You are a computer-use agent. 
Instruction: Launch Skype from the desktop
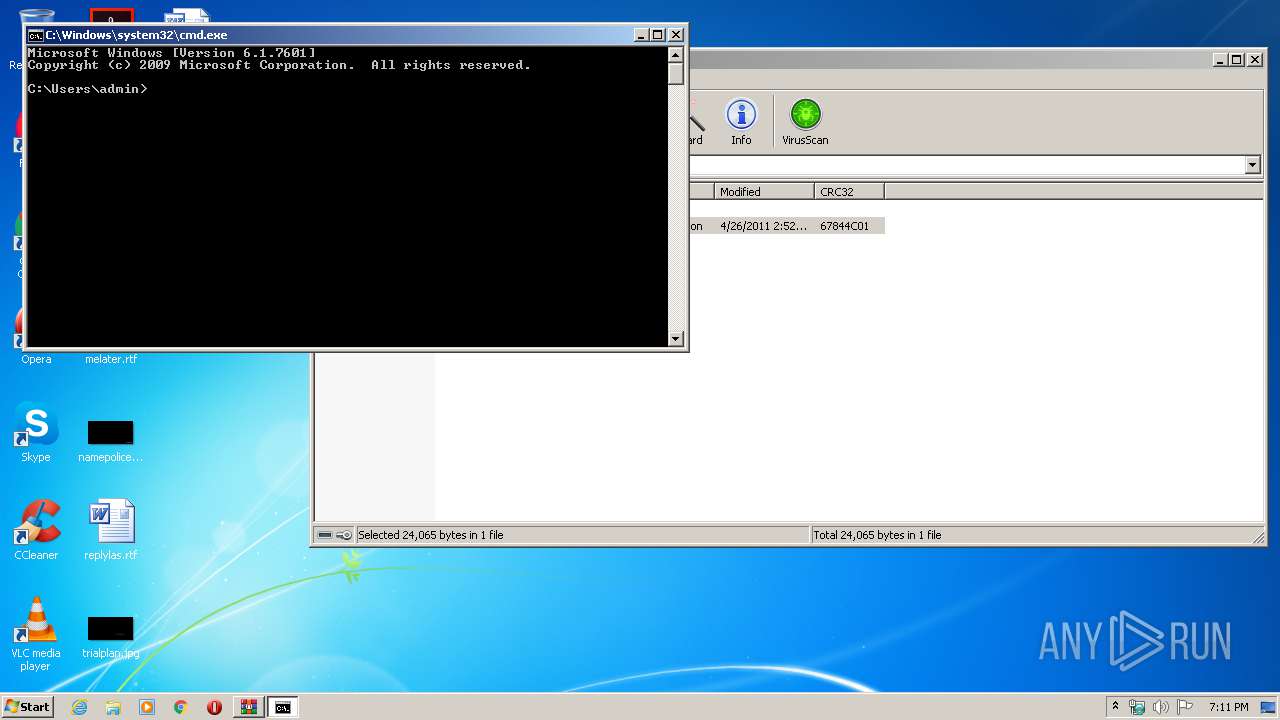[x=36, y=433]
